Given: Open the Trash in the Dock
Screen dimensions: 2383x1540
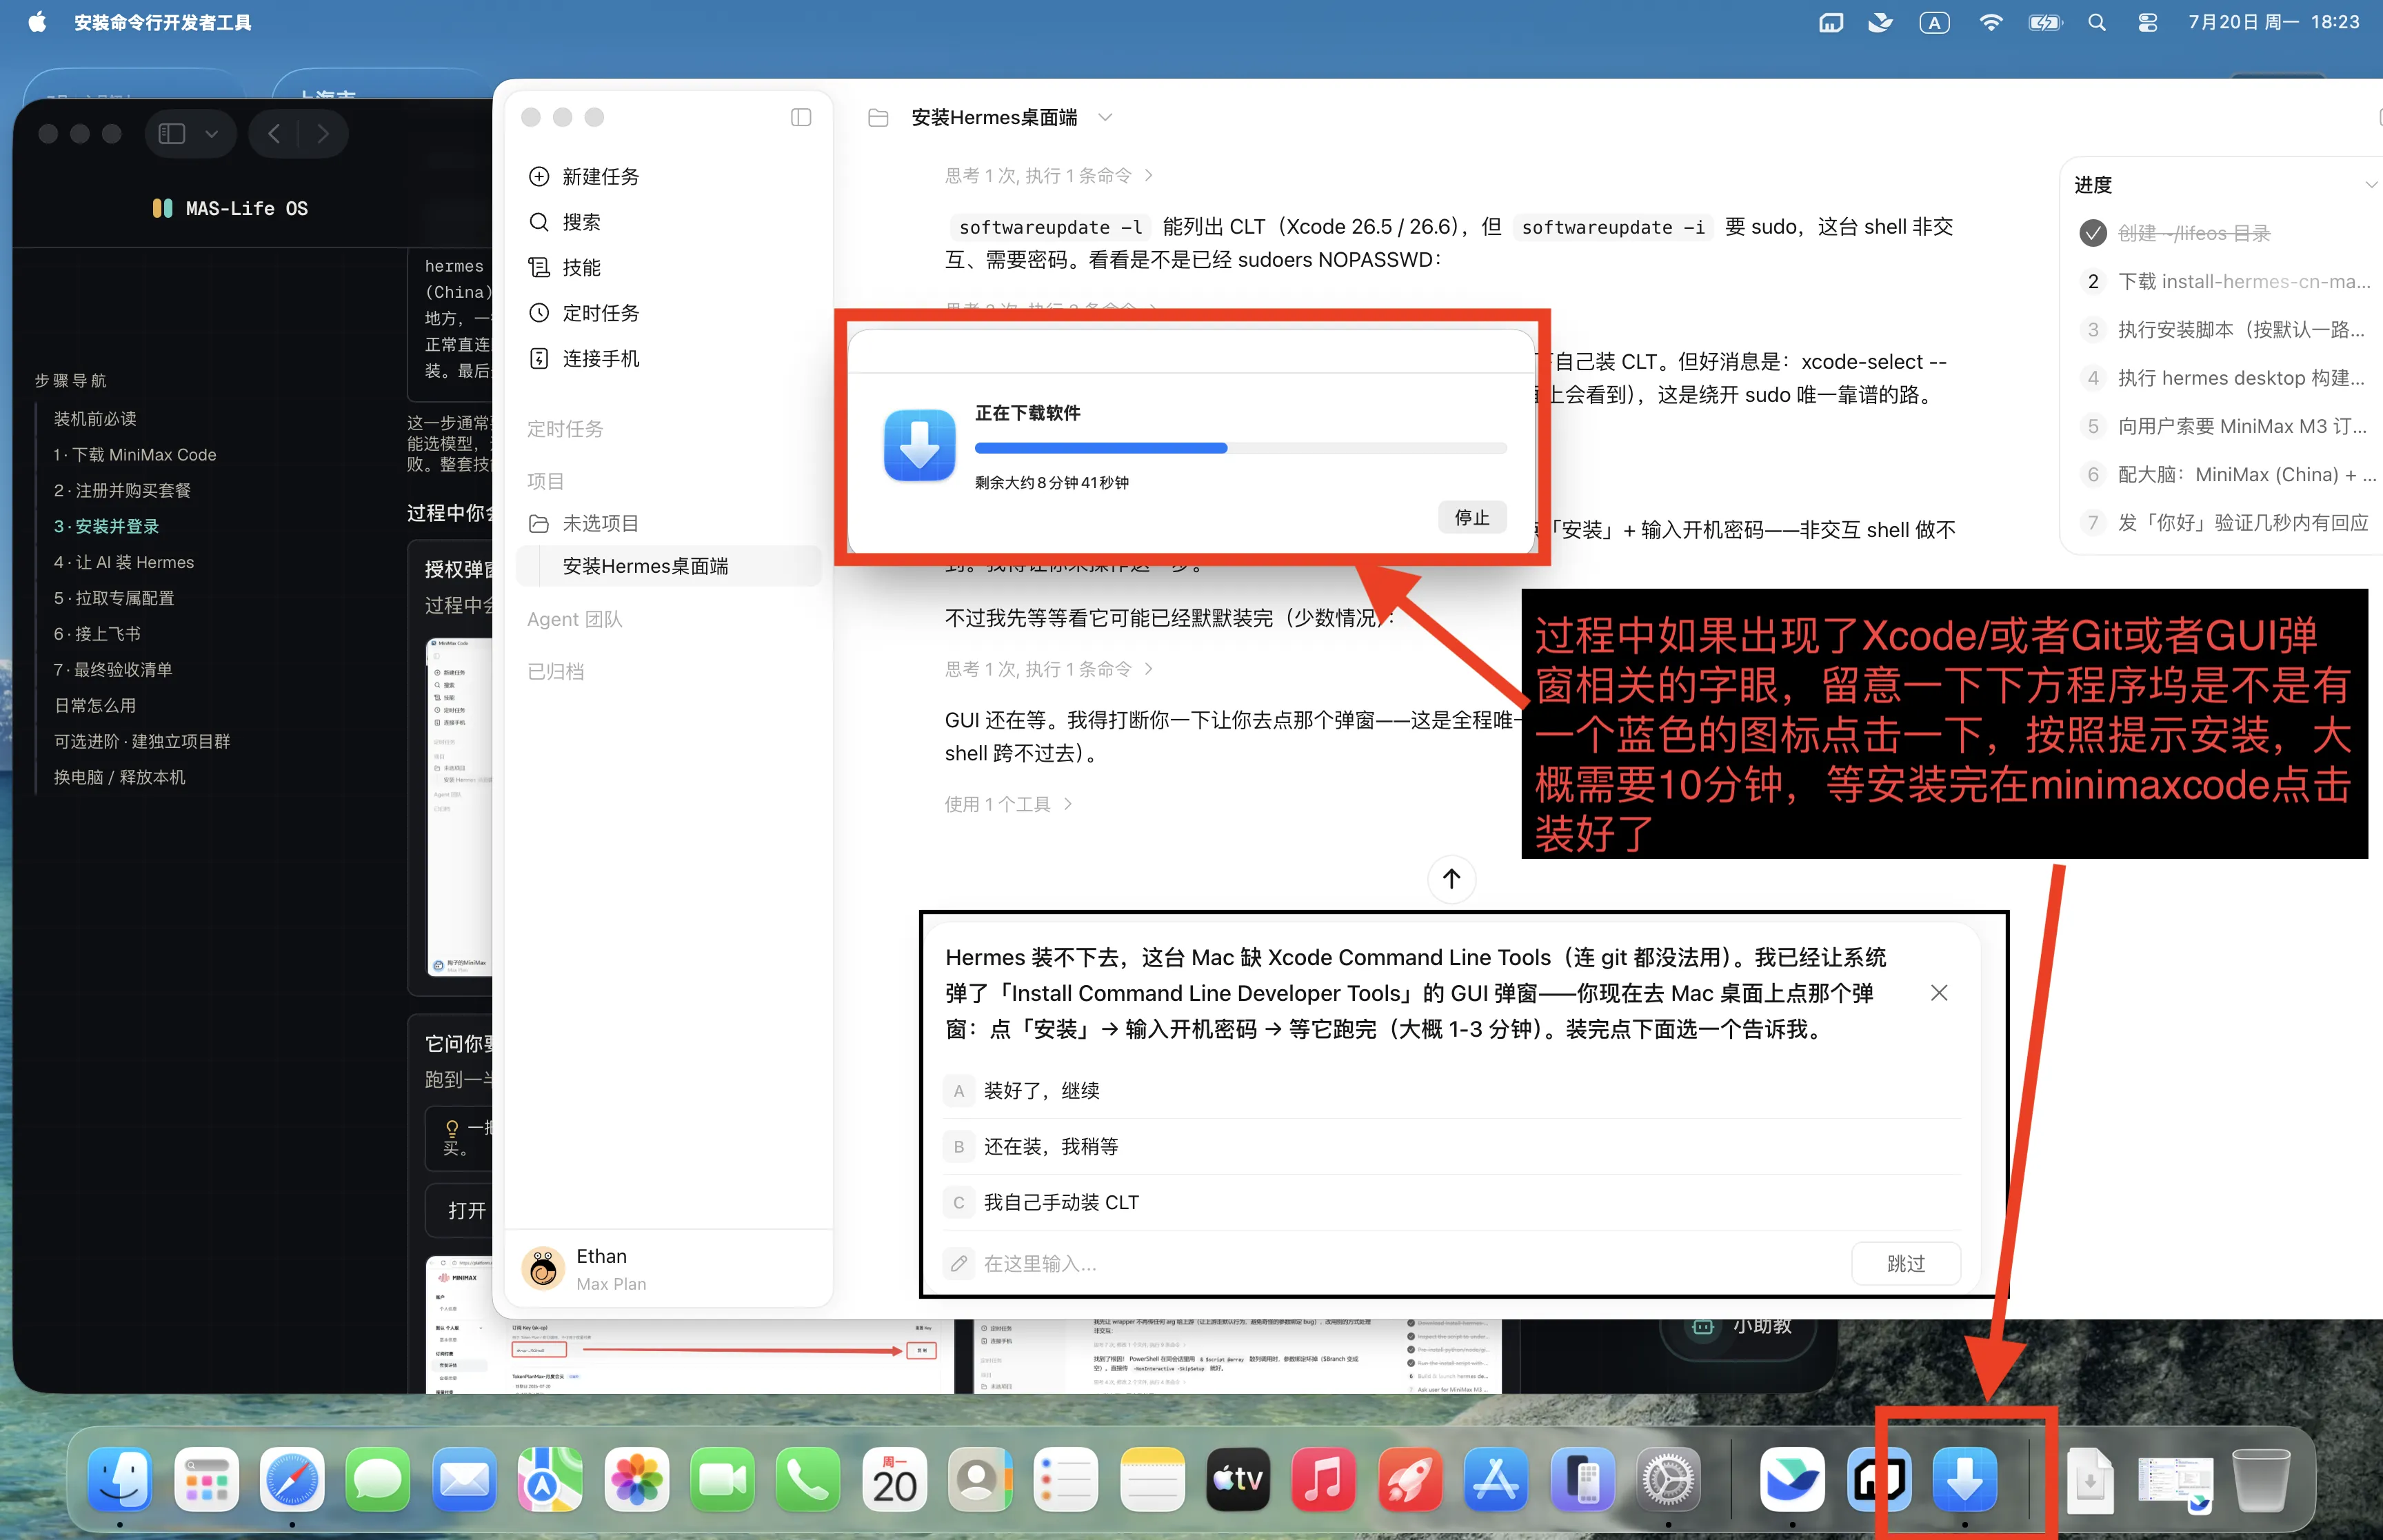Looking at the screenshot, I should pos(2261,1479).
